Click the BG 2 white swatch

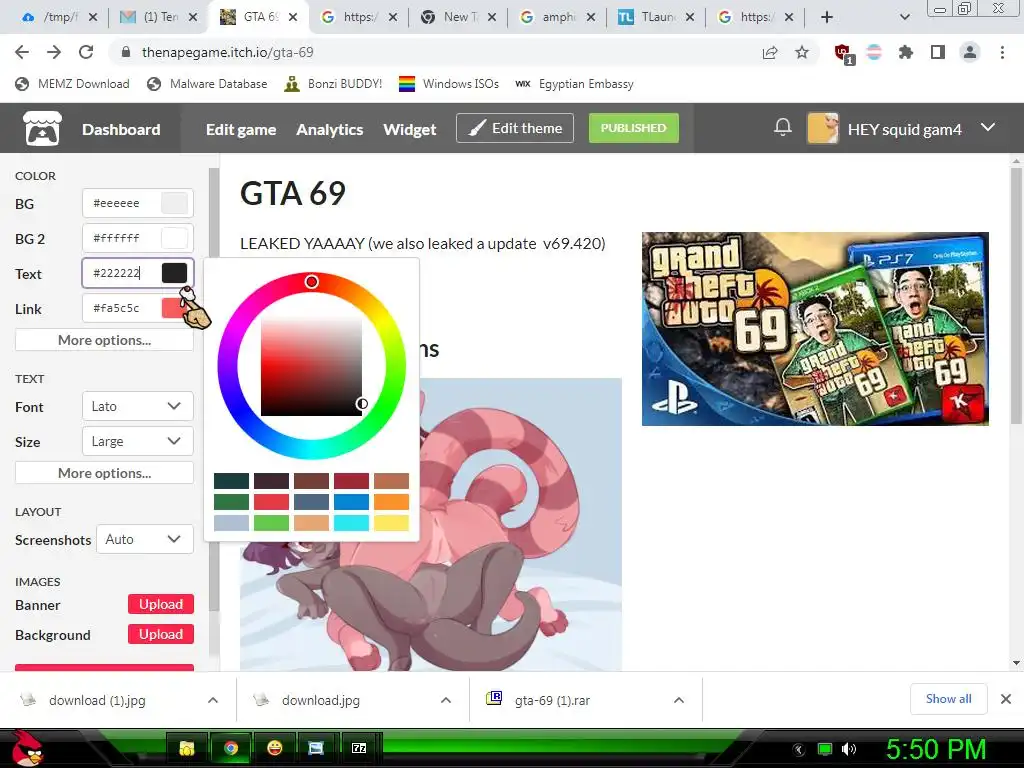[x=174, y=238]
